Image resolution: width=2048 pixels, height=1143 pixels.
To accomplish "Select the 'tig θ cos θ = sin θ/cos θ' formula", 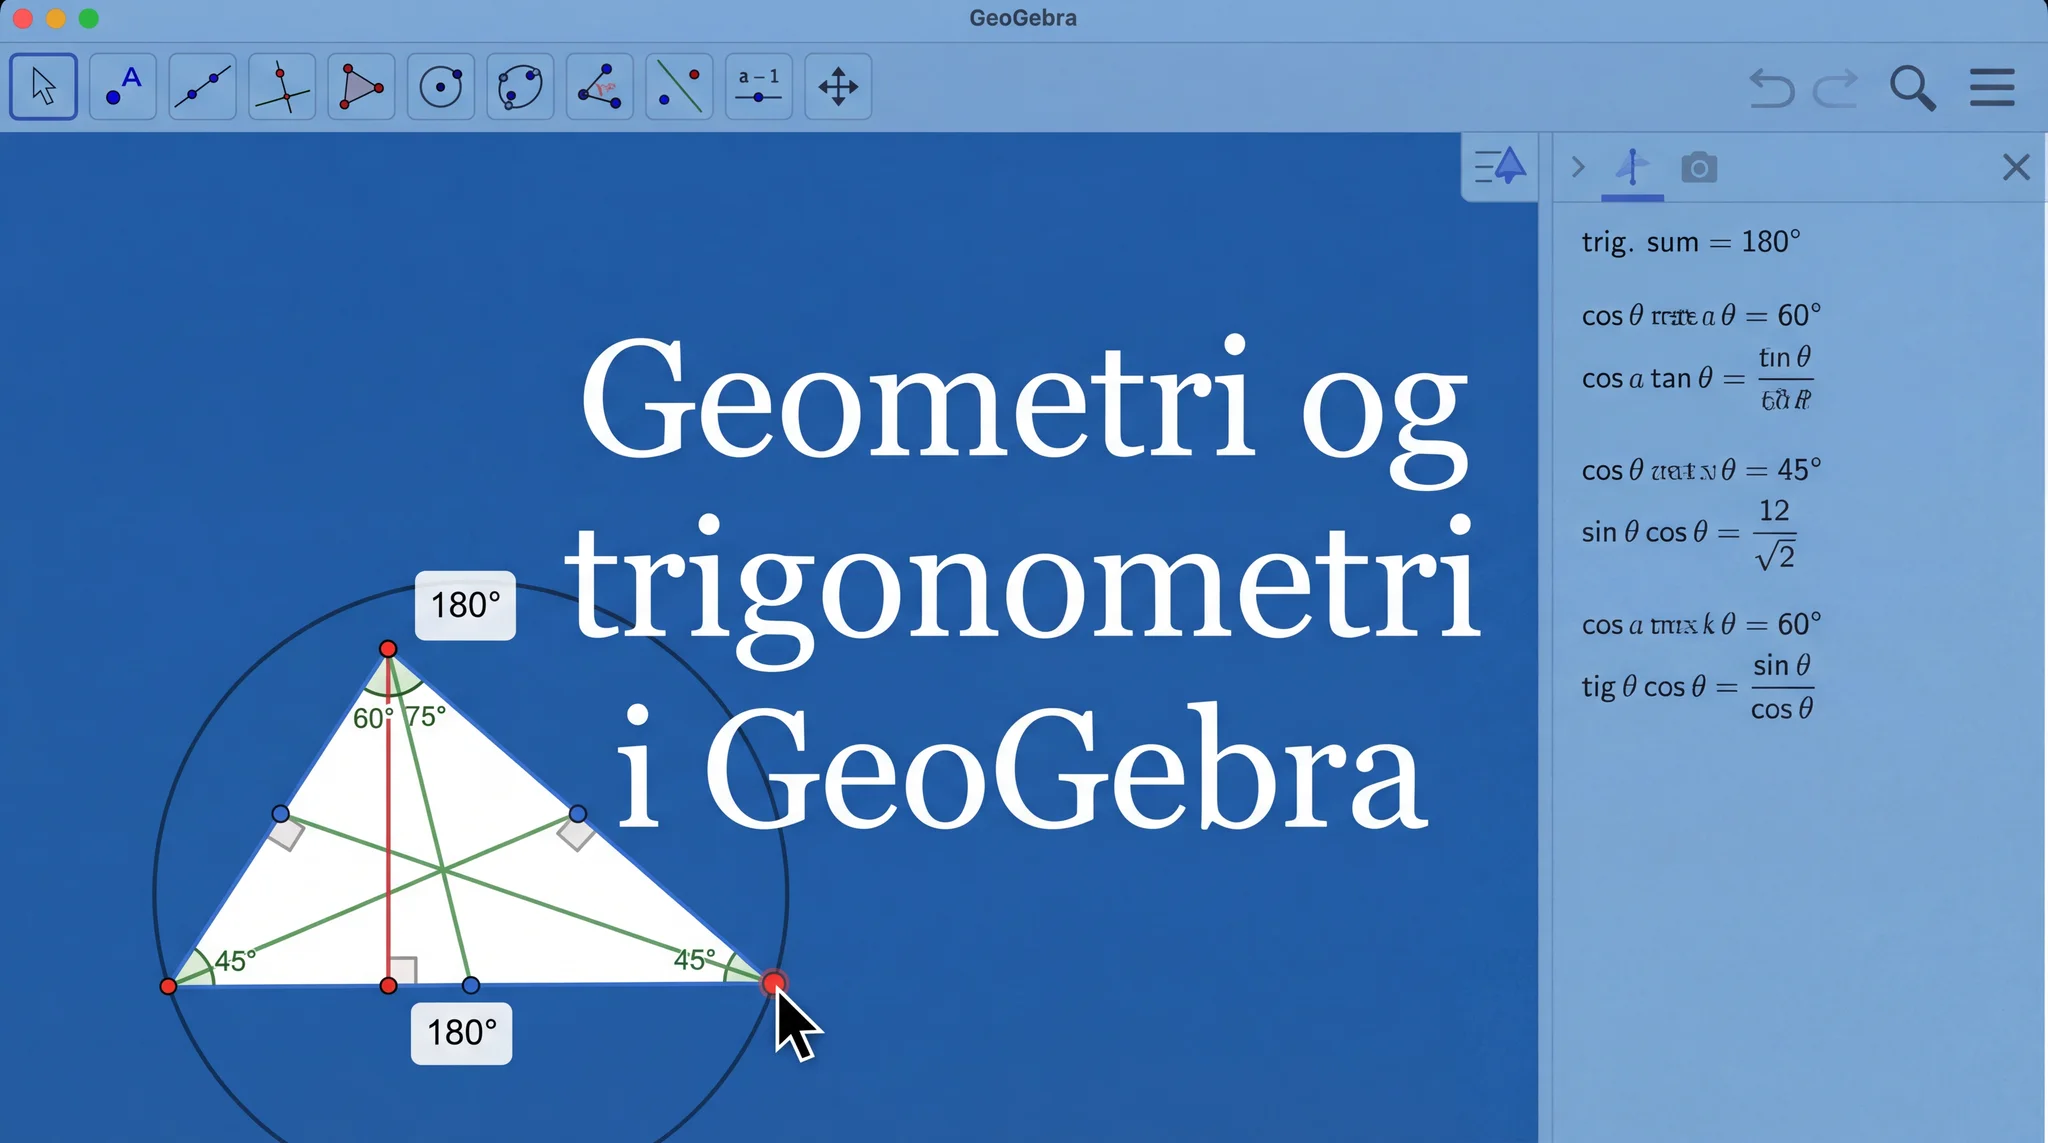I will (x=1697, y=687).
